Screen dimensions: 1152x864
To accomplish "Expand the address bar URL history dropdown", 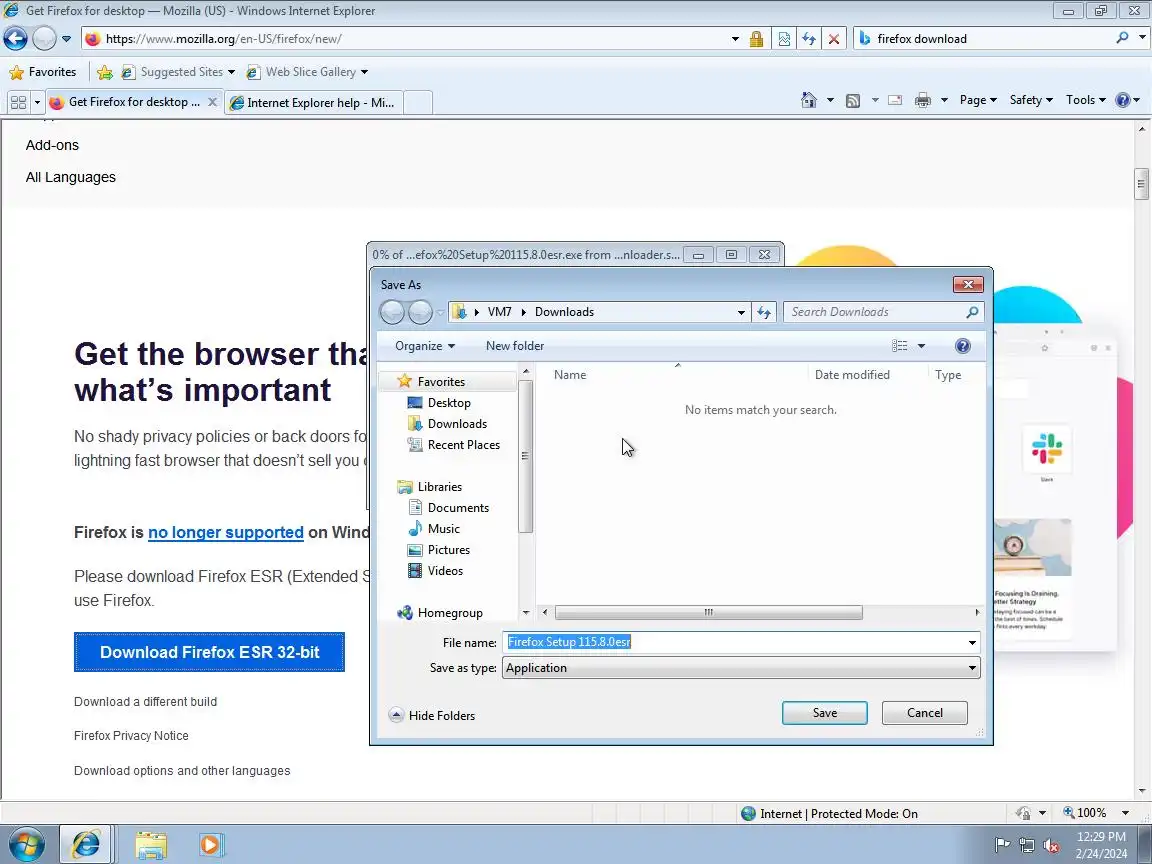I will 735,39.
